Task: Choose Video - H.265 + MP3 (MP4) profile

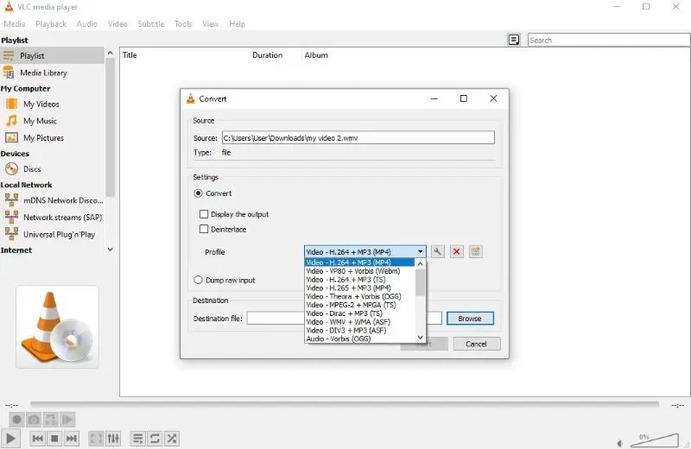Action: (x=359, y=288)
